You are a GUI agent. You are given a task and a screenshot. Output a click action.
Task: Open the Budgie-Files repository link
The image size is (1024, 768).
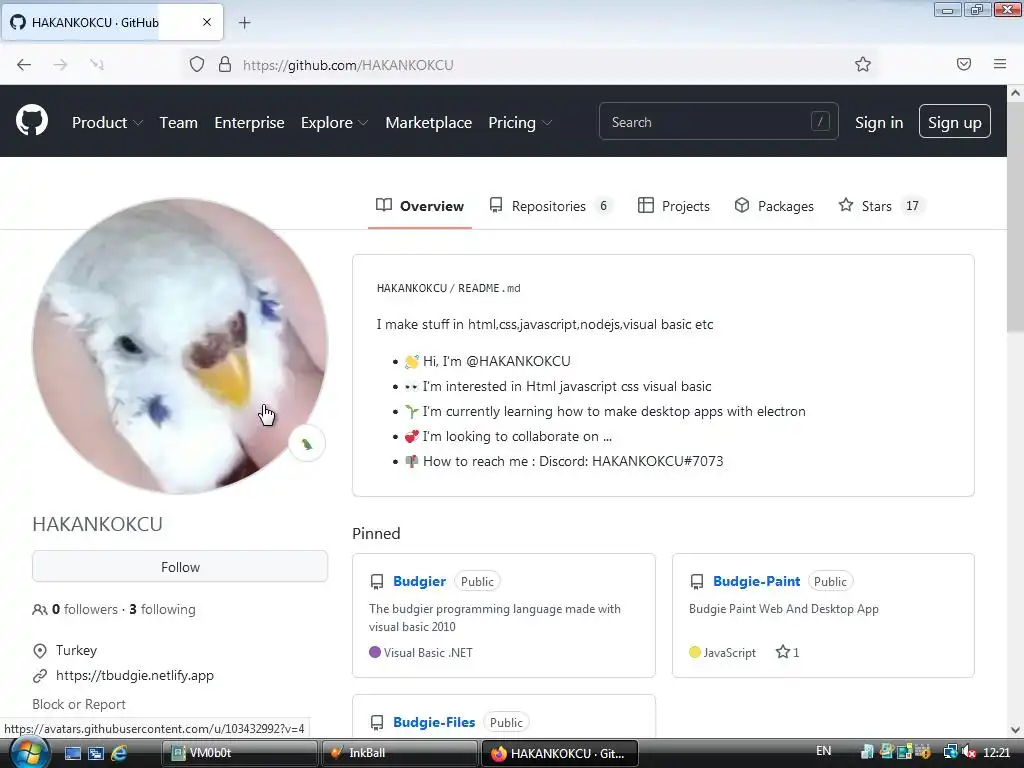click(x=434, y=722)
